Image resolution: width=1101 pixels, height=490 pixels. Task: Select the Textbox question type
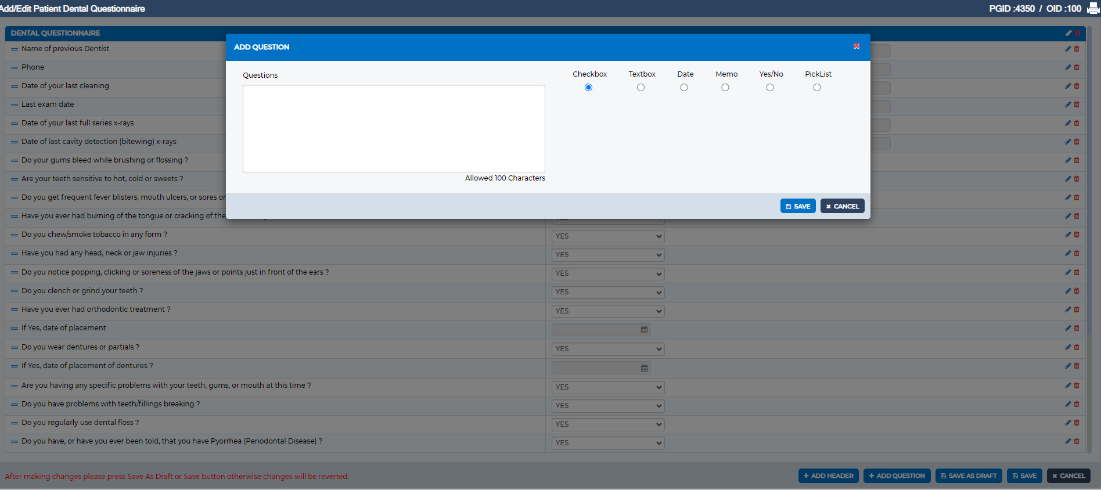640,87
